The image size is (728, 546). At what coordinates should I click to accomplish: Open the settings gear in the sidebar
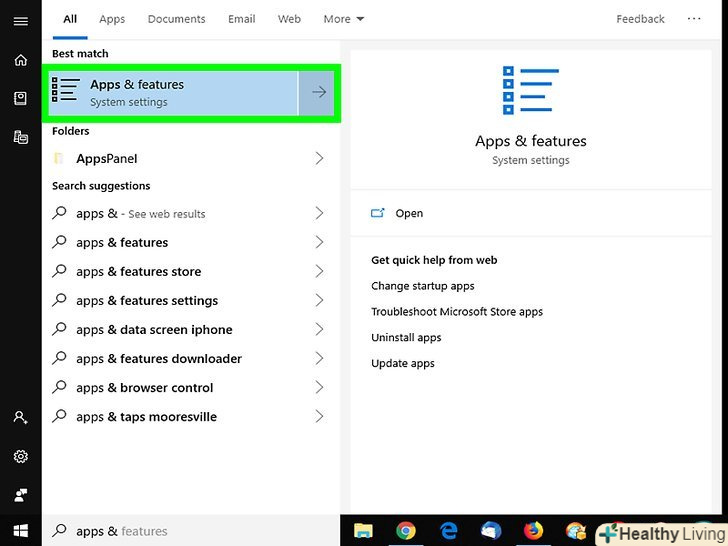20,456
